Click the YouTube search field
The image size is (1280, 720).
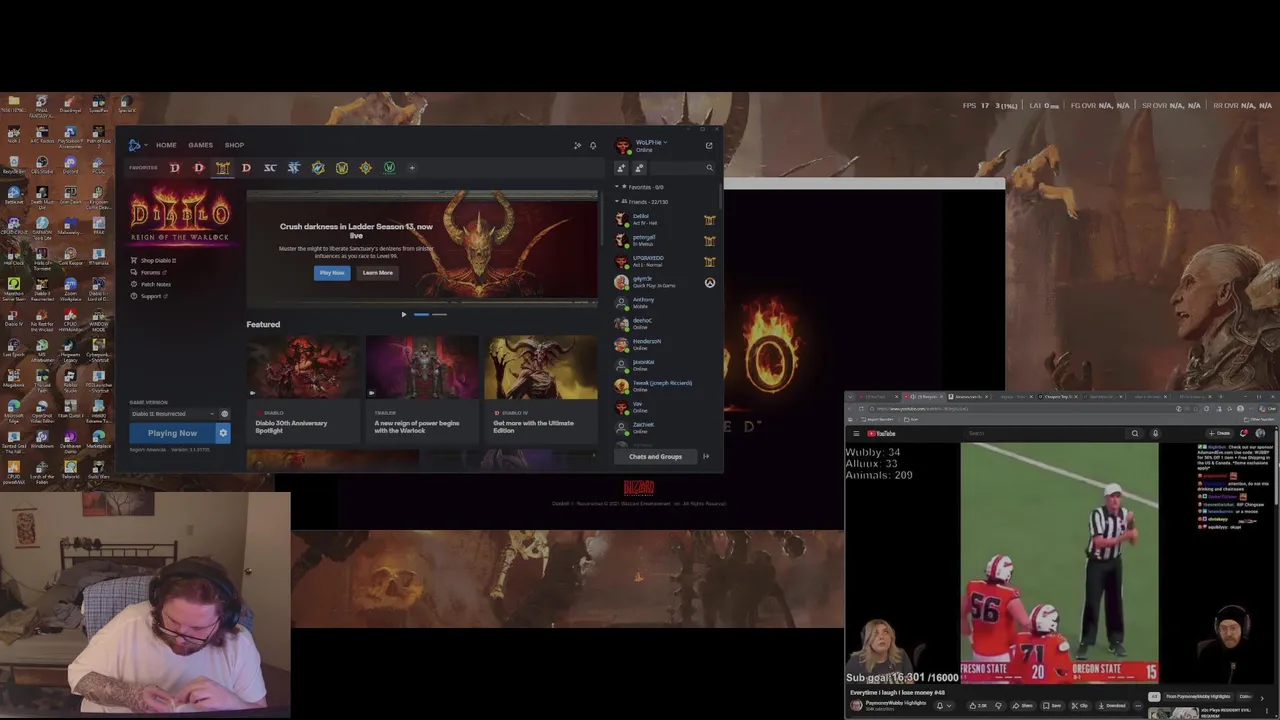click(1045, 434)
